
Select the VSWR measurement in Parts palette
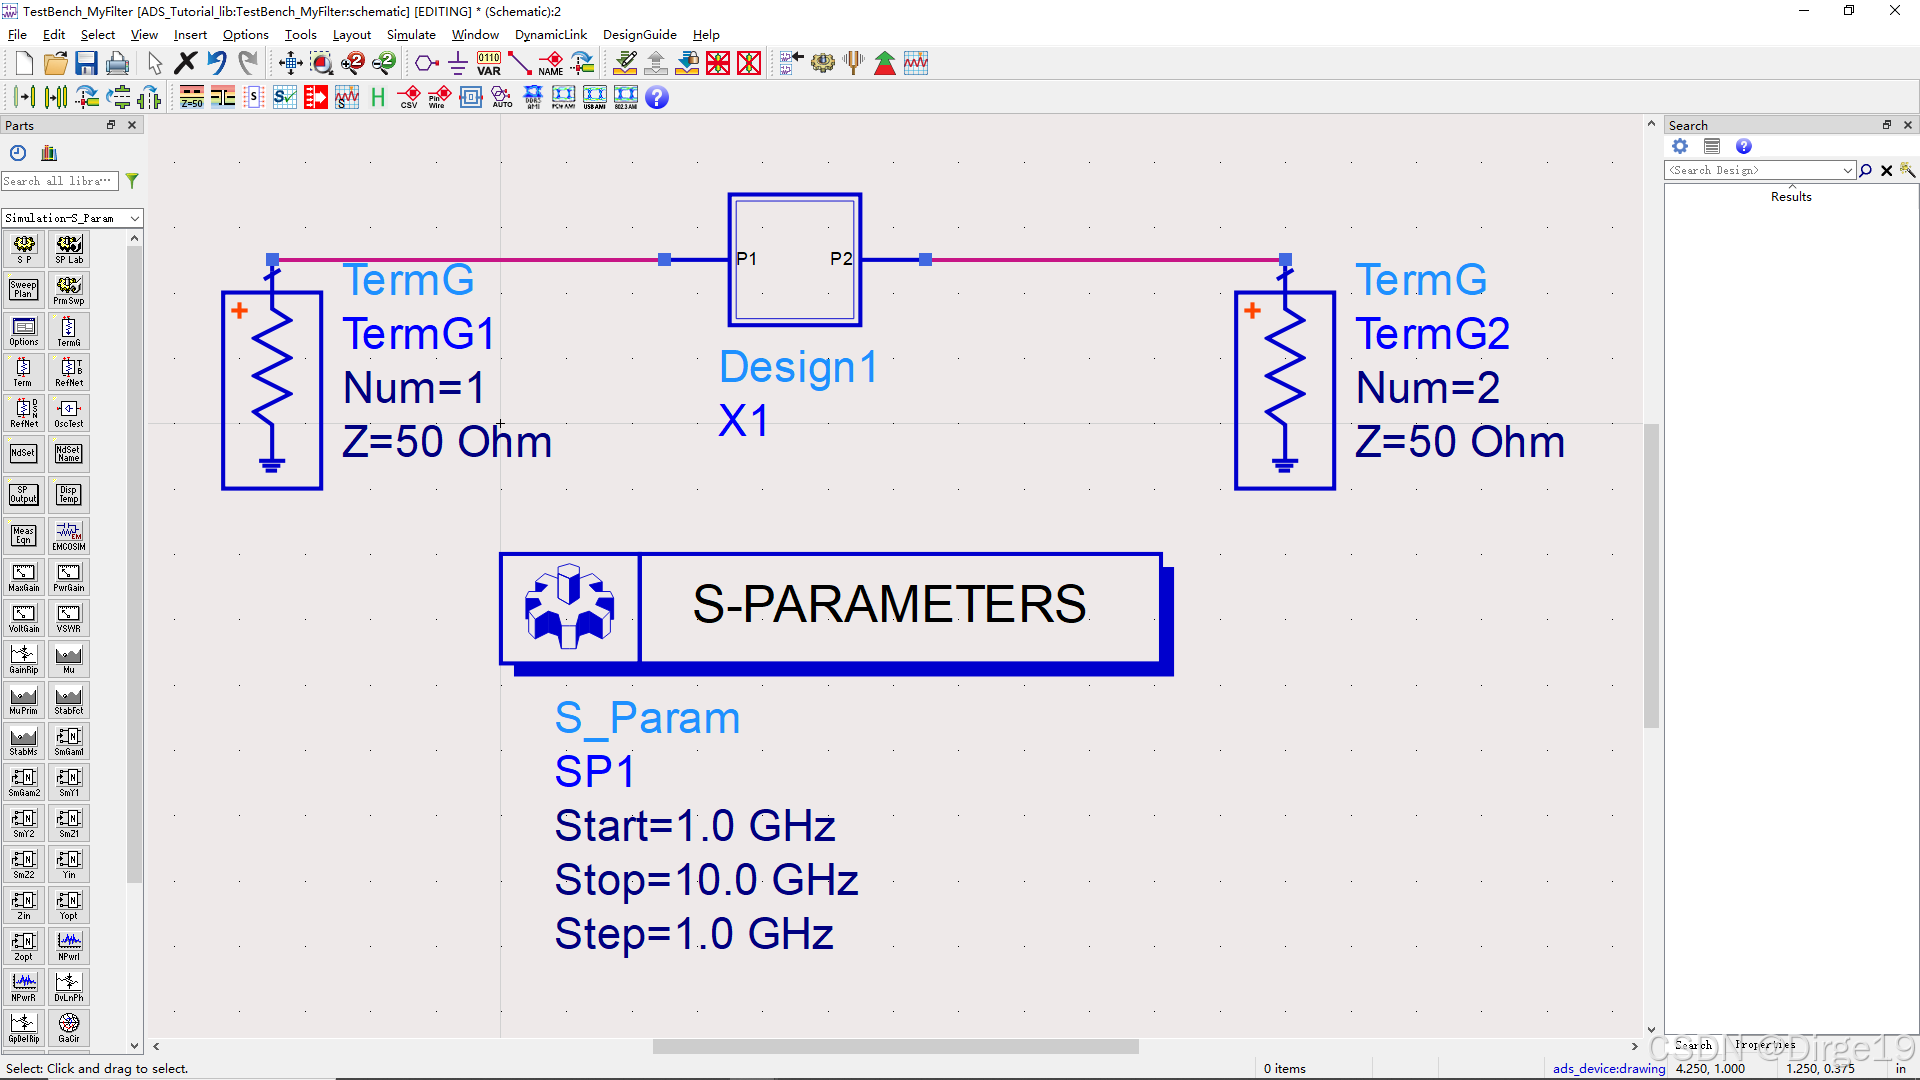69,617
